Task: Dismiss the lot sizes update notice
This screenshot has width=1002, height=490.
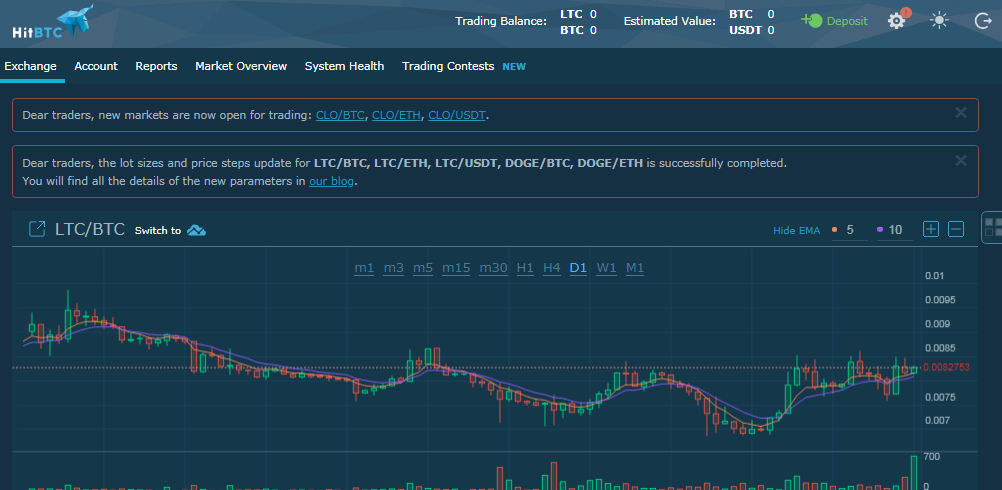Action: [960, 160]
